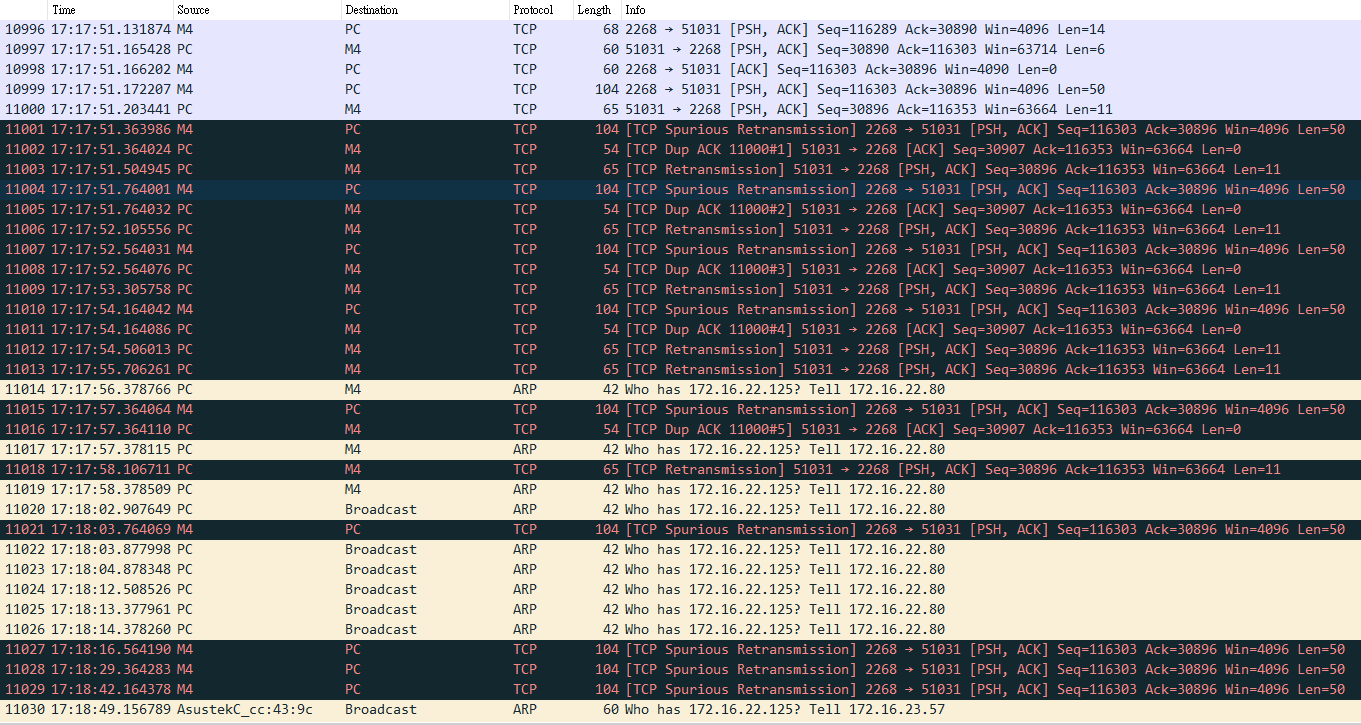Viewport: 1361px width, 725px height.
Task: Select Spurious Retransmission packet 11021
Action: 680,530
